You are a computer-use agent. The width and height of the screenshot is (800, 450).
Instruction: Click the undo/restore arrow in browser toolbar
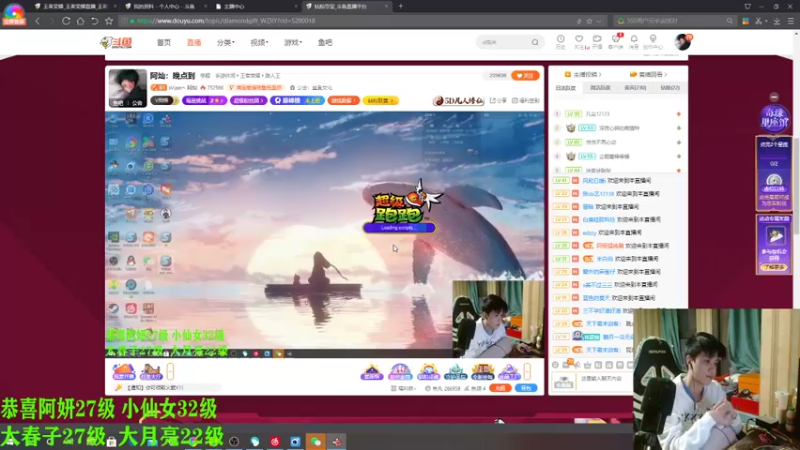(x=94, y=21)
